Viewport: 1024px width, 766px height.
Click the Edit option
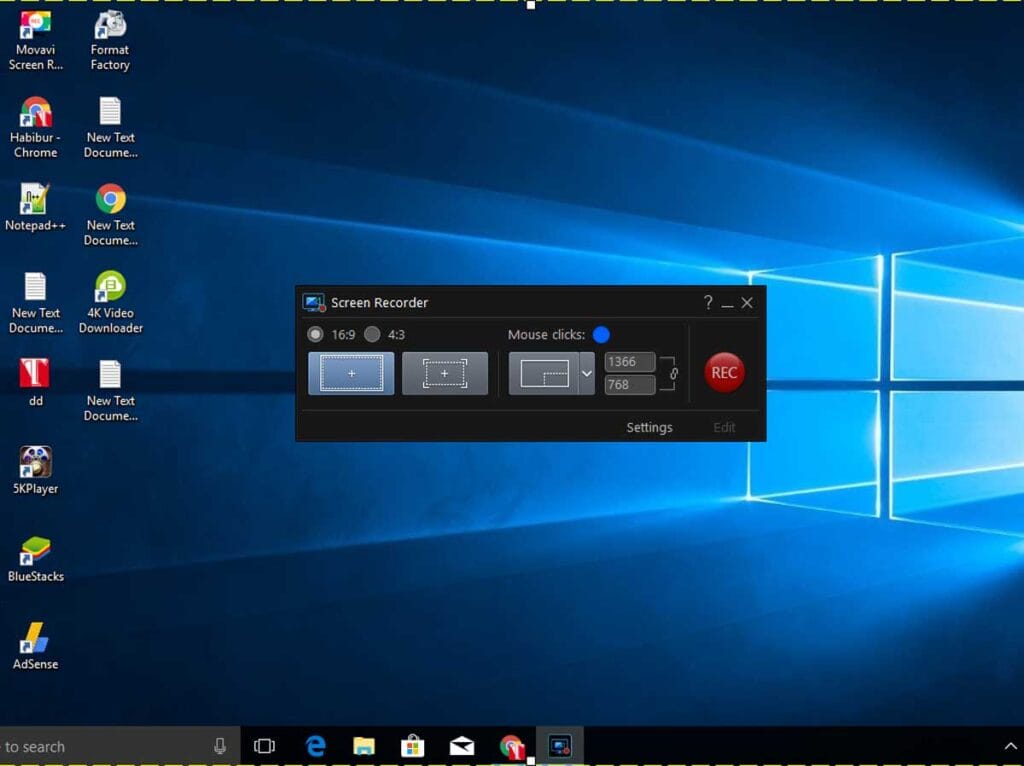(723, 427)
